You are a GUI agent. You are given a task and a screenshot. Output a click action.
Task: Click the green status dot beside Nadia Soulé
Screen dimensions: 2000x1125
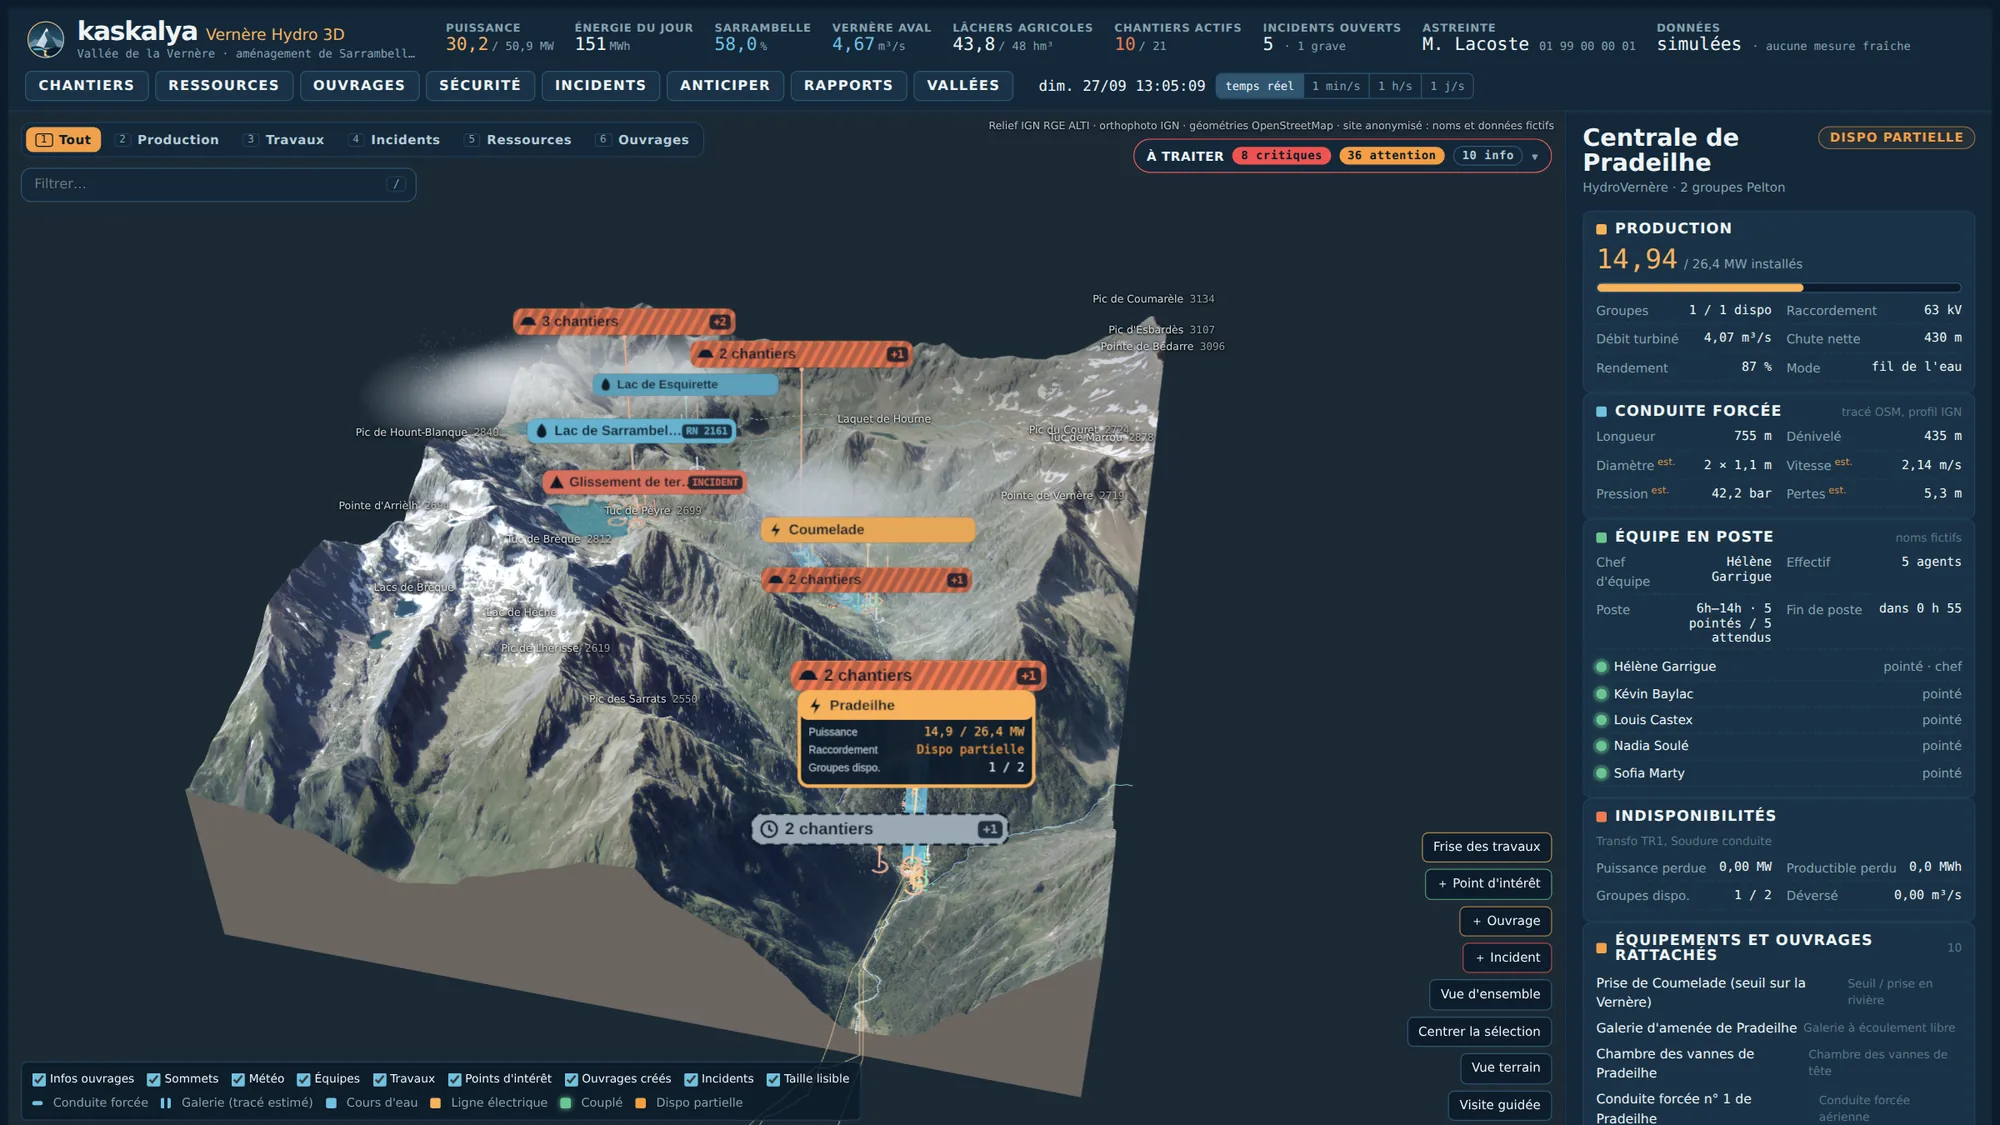[x=1601, y=746]
